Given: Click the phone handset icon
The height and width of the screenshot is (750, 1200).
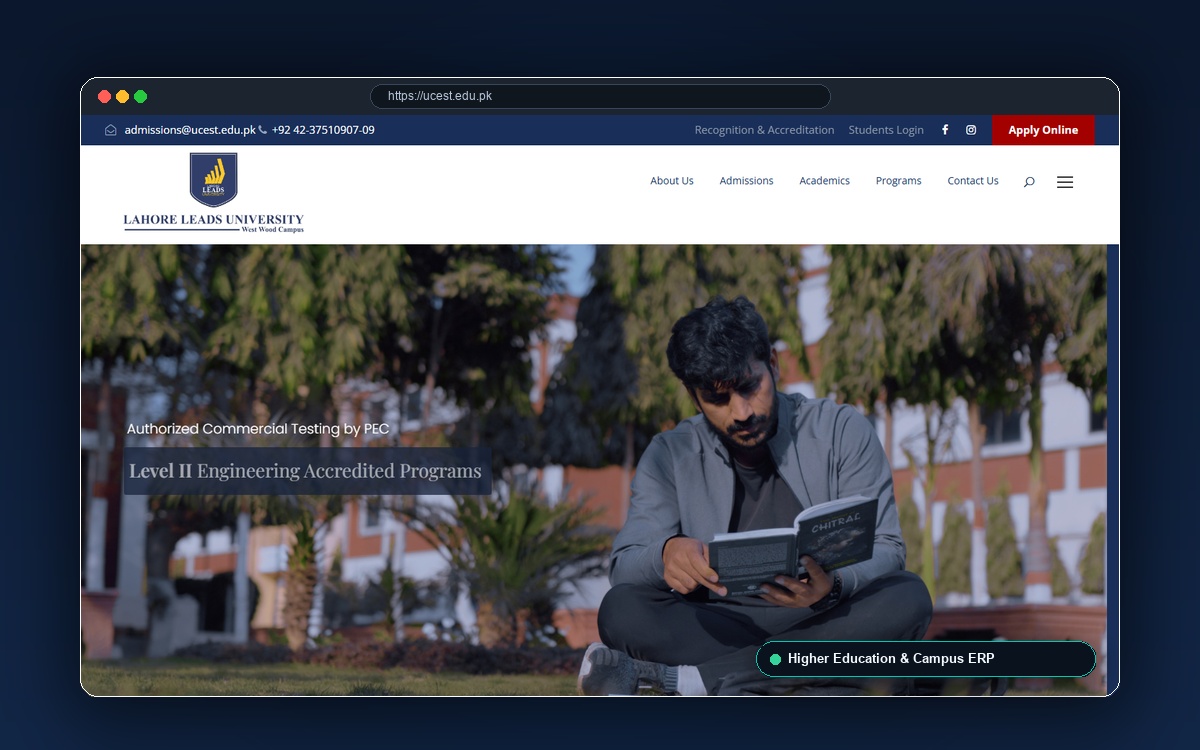Looking at the screenshot, I should pos(263,130).
